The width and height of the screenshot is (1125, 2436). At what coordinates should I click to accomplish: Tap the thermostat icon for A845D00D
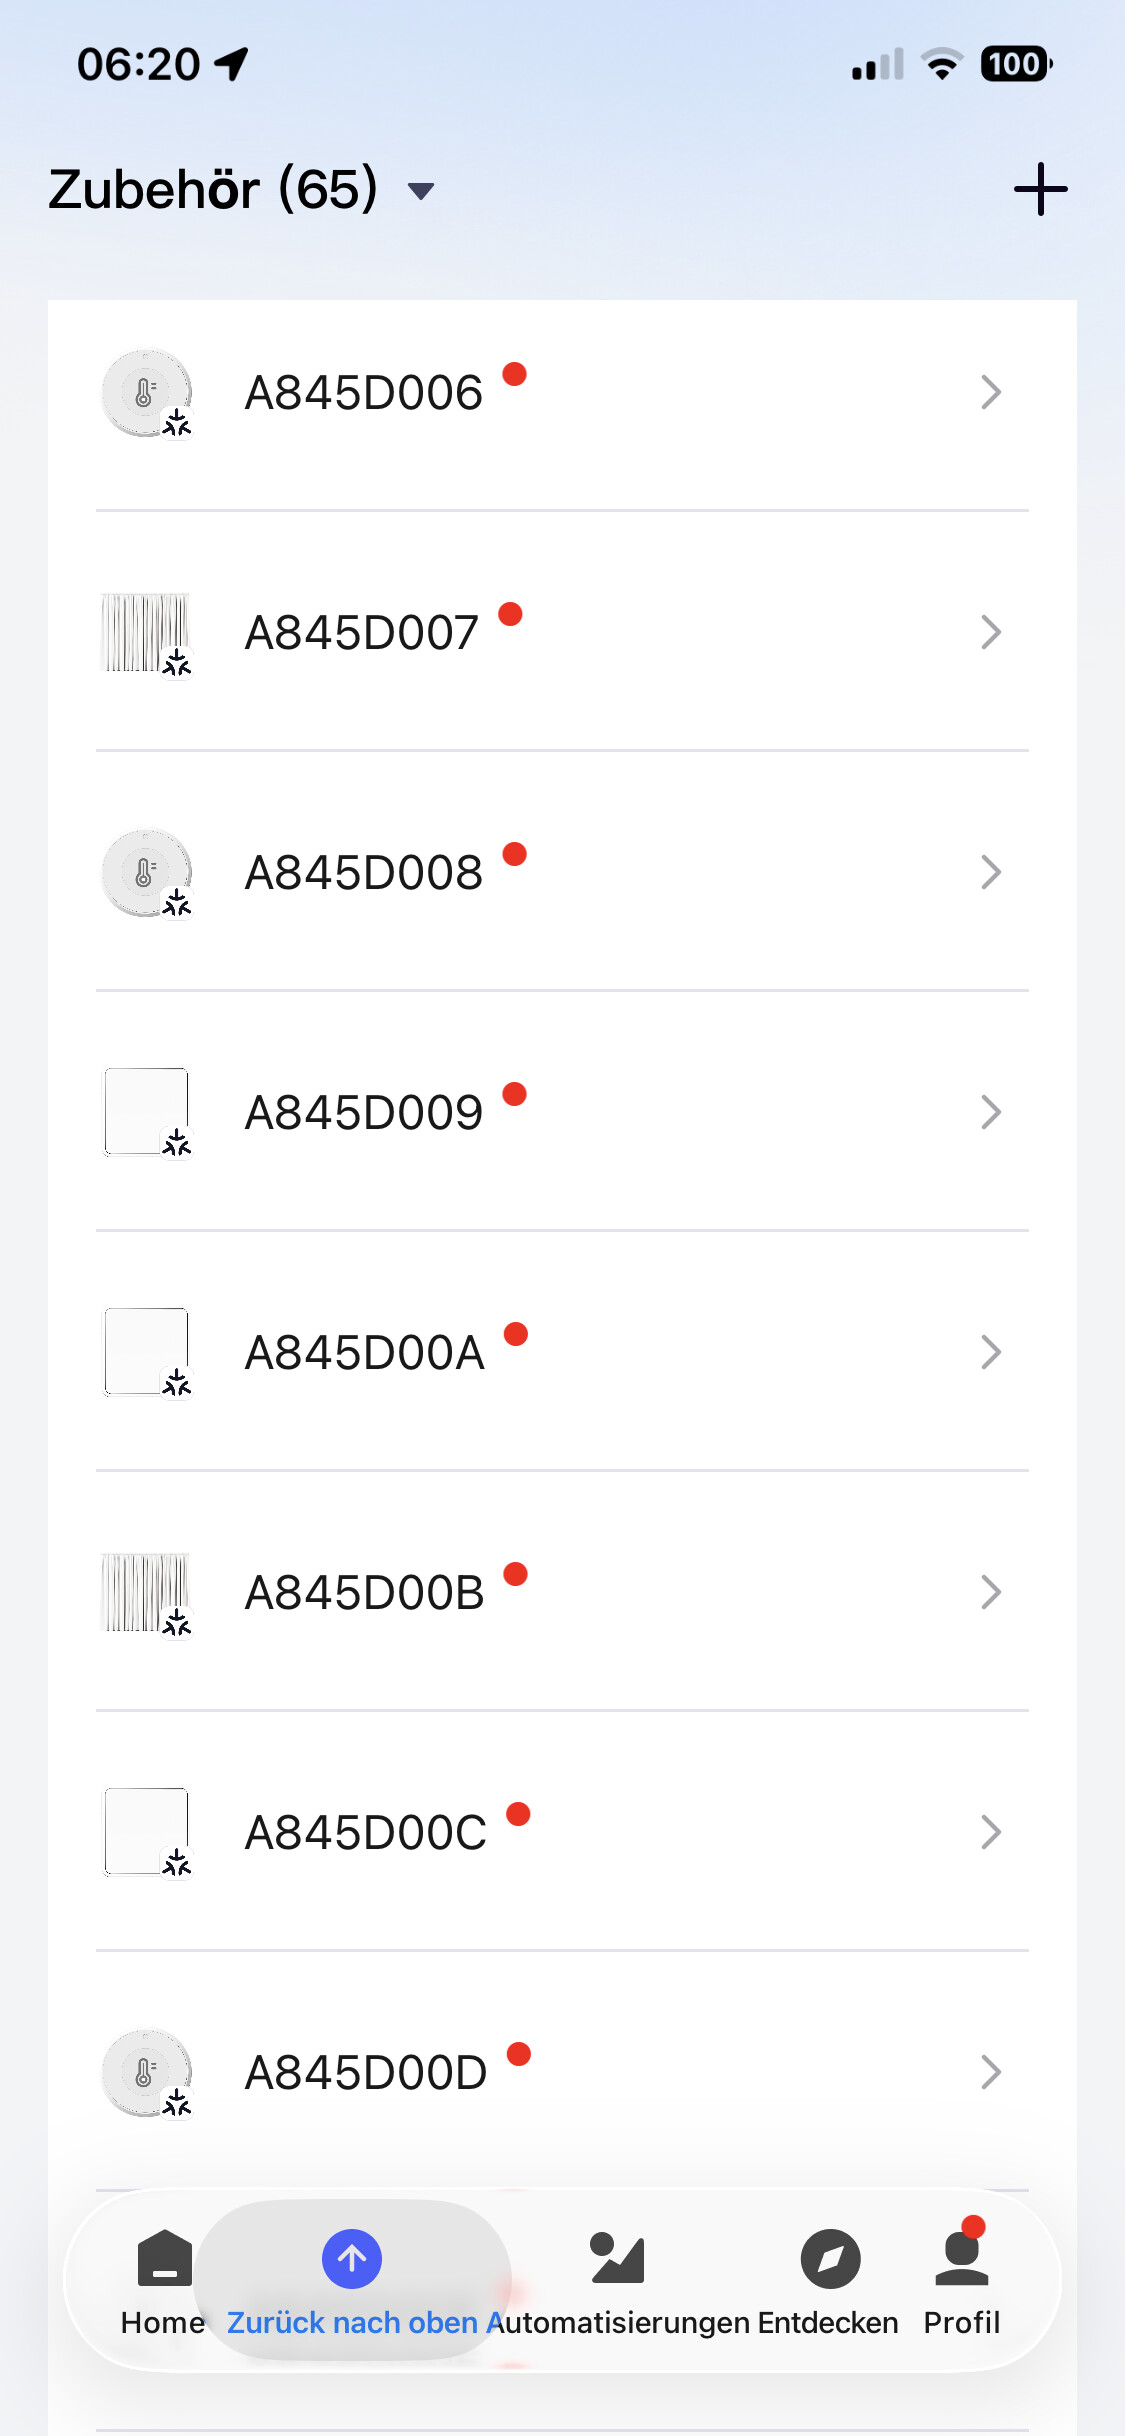[x=147, y=2072]
